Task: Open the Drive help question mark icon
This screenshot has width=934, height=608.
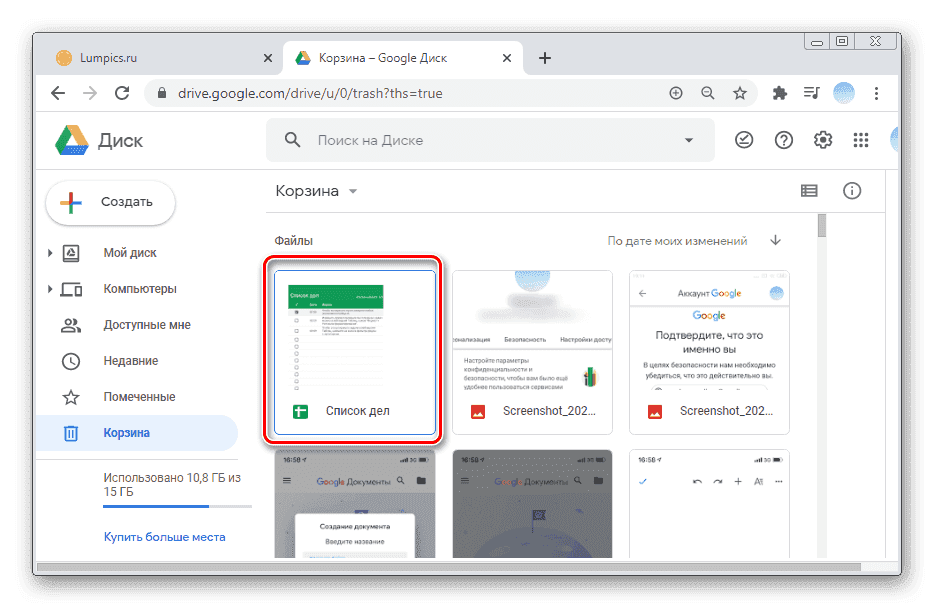Action: 783,140
